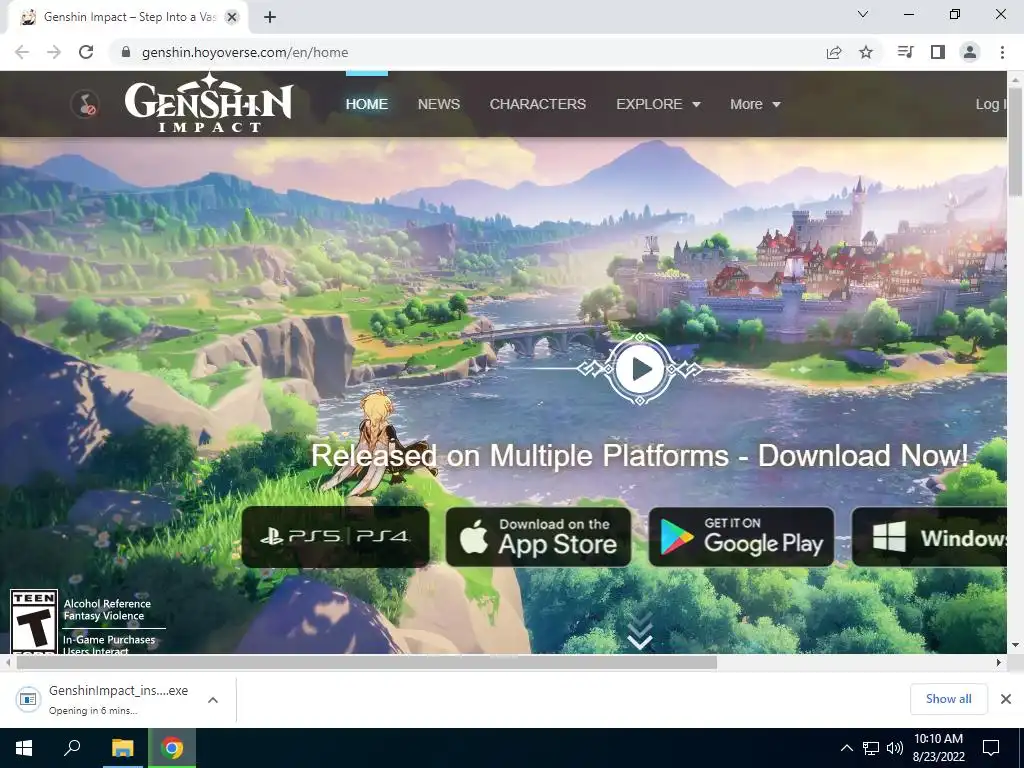Close the Genshin Impact browser tab
Screen dimensions: 1024x768
tap(232, 18)
